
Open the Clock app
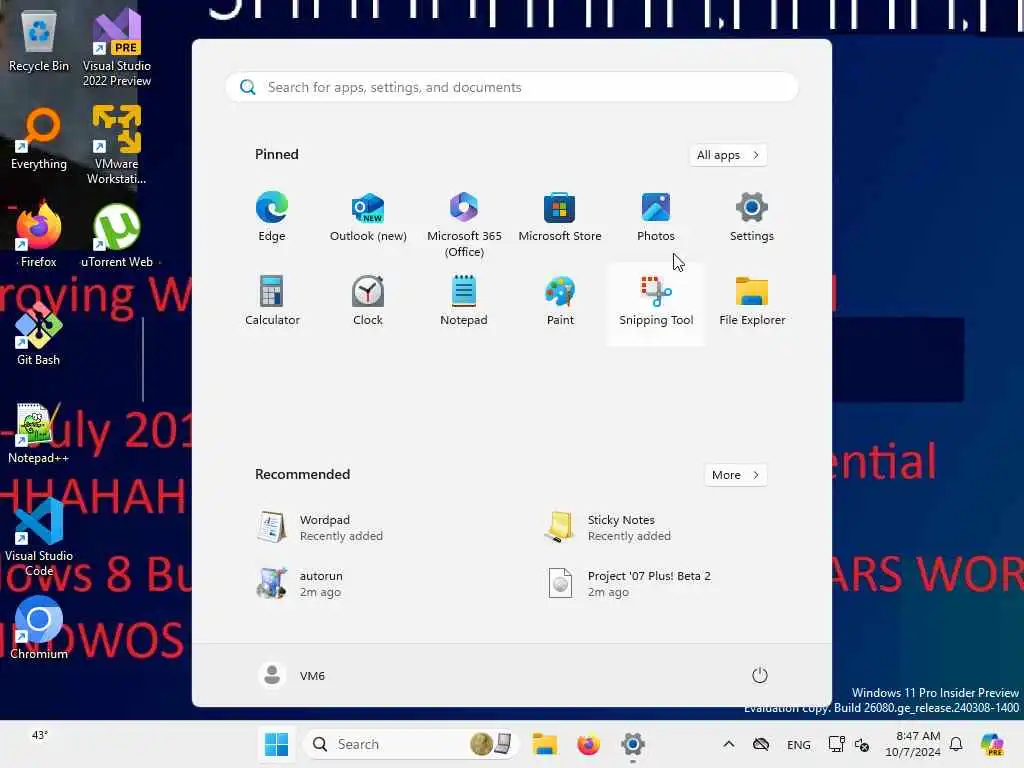[368, 301]
